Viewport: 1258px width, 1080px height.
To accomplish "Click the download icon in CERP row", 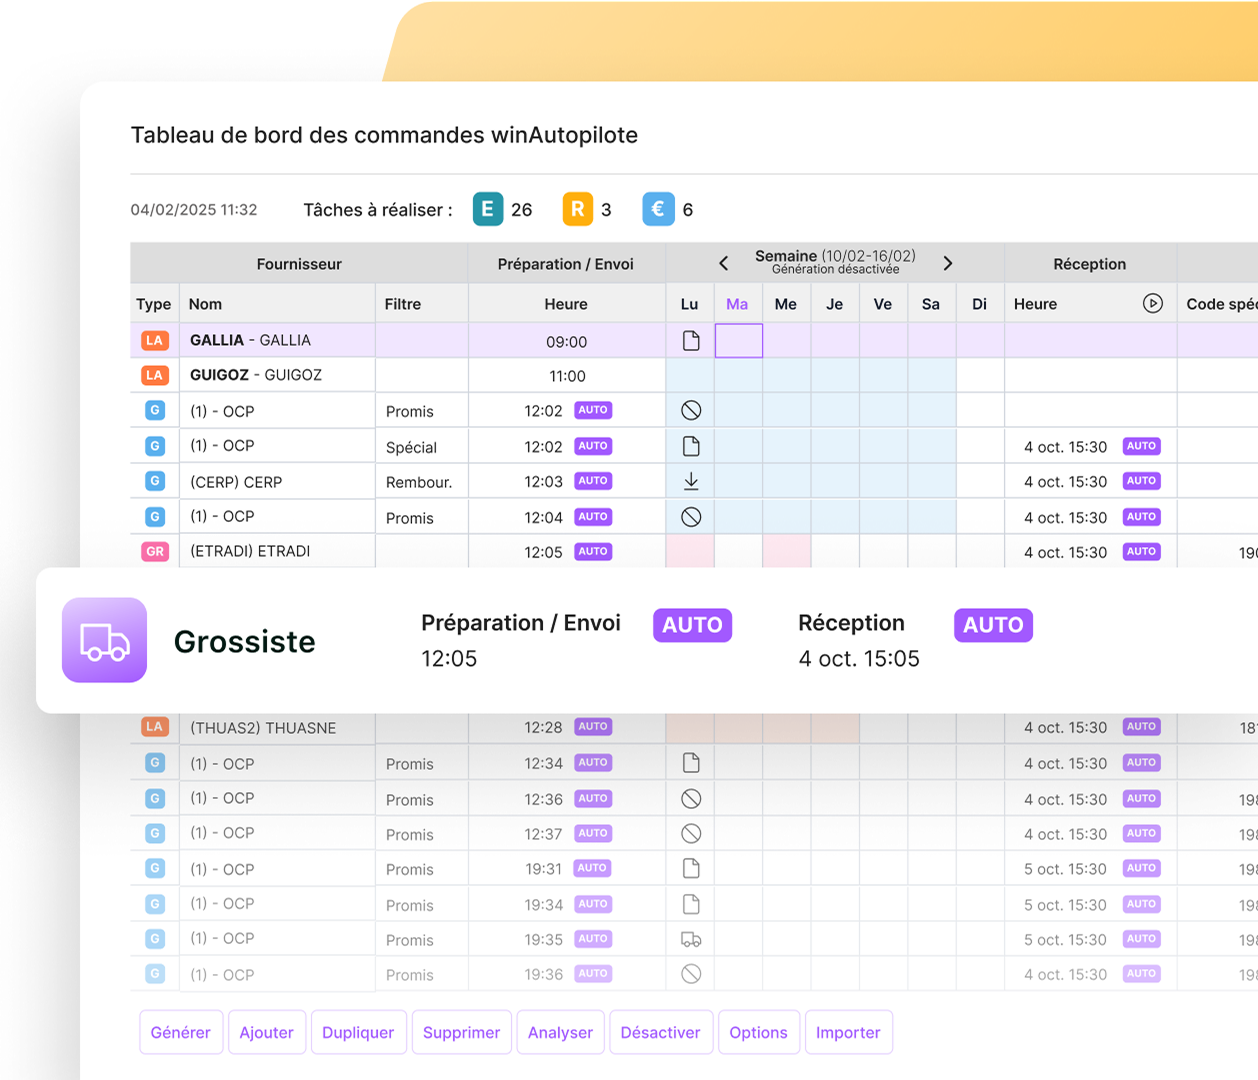I will [x=691, y=482].
